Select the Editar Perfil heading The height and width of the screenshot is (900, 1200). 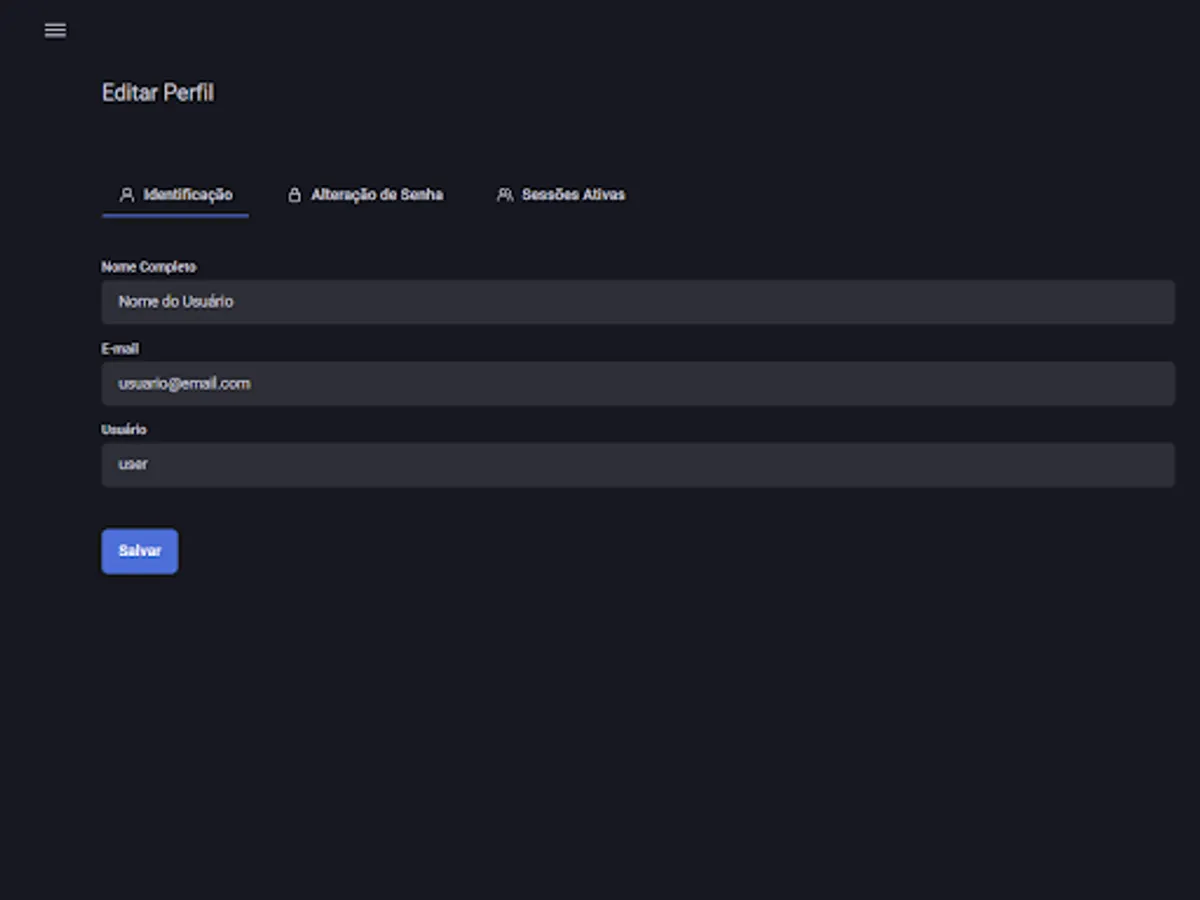(158, 93)
